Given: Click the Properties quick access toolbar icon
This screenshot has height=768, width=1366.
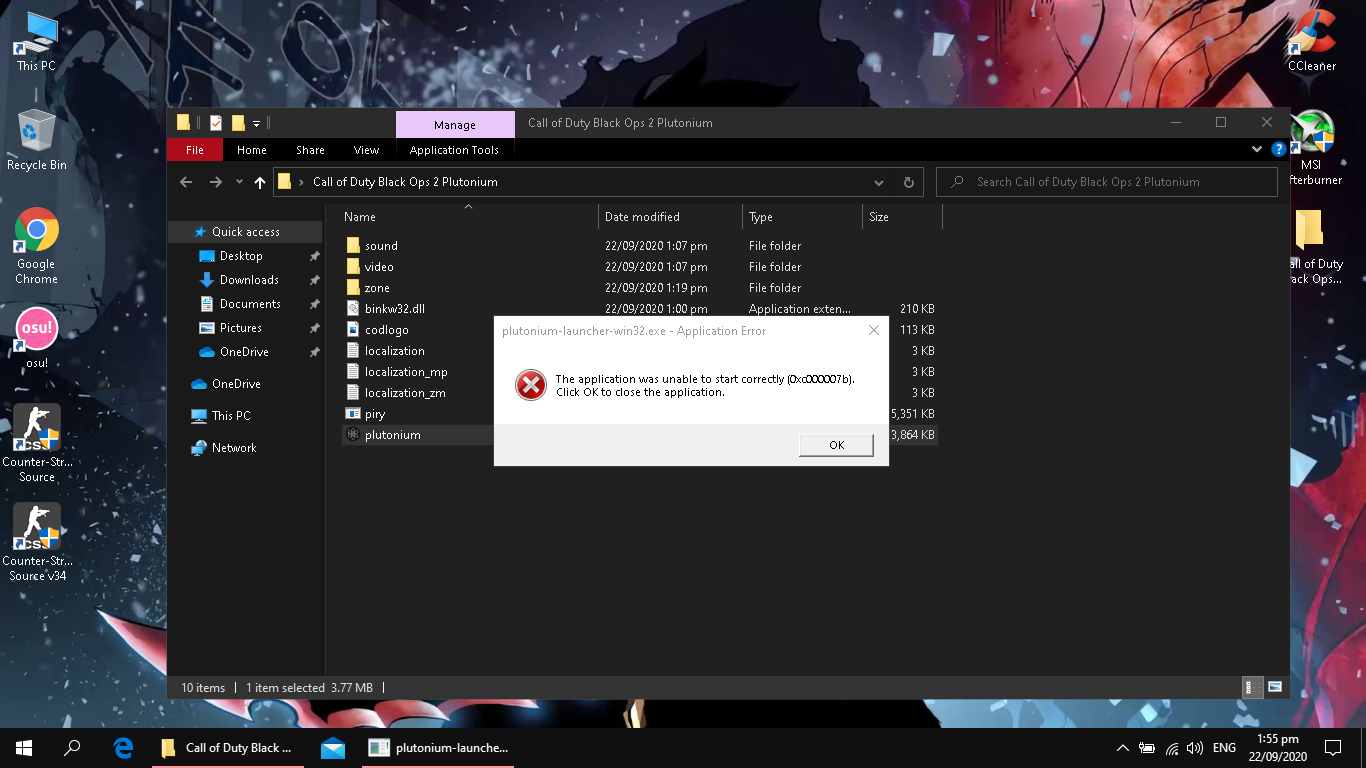Looking at the screenshot, I should [x=216, y=123].
